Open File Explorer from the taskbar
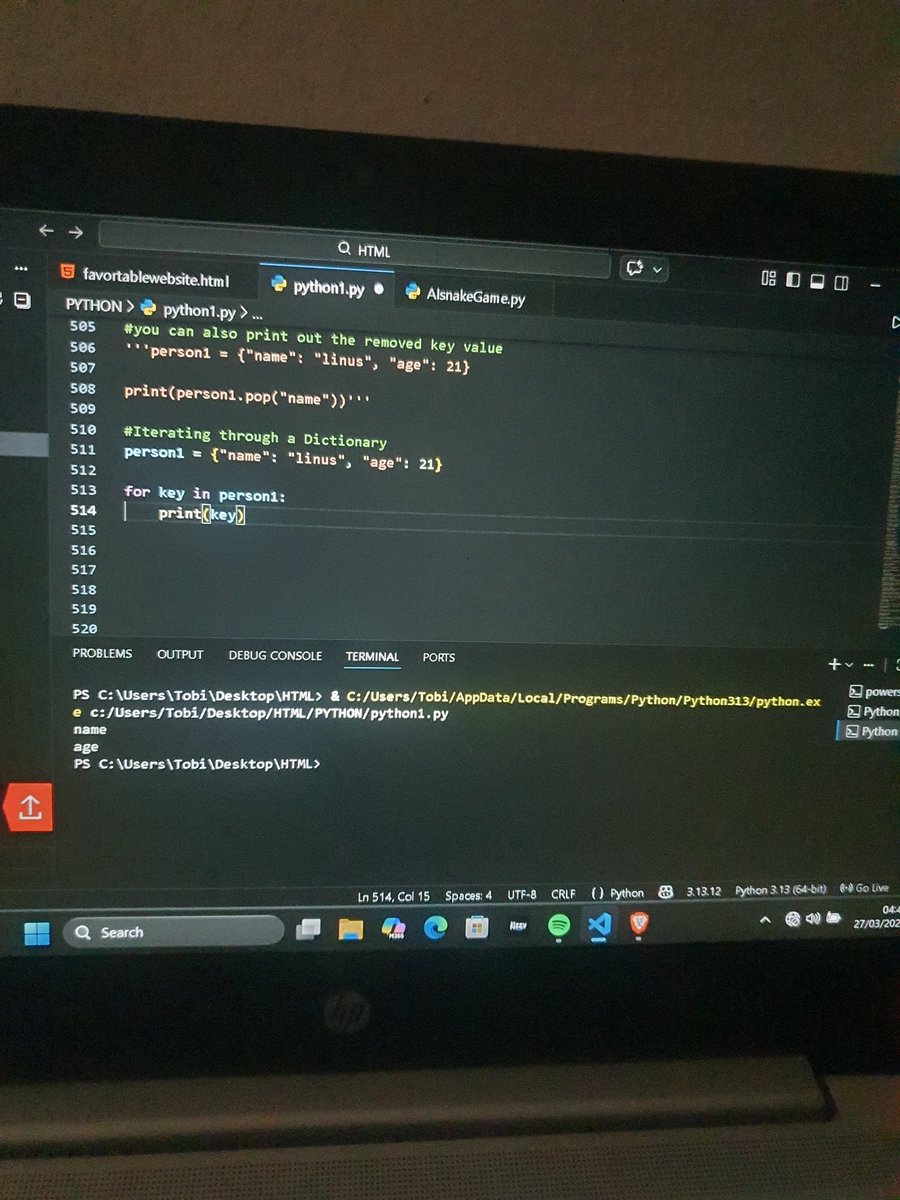900x1200 pixels. (x=350, y=930)
